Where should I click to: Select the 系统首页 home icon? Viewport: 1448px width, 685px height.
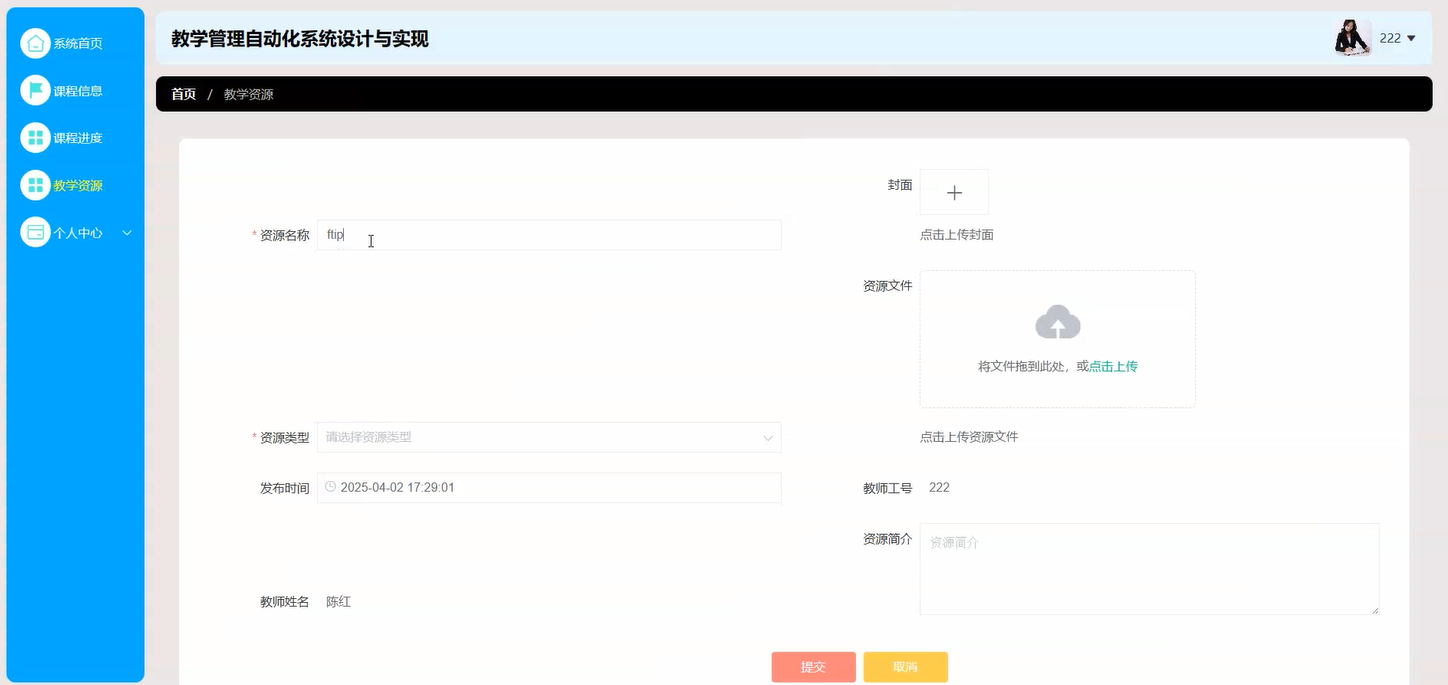36,43
